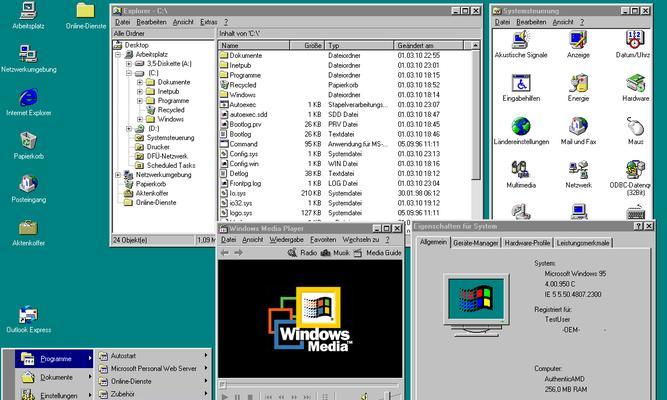
Task: Click Musik in Media Player toolbar
Action: (x=335, y=253)
